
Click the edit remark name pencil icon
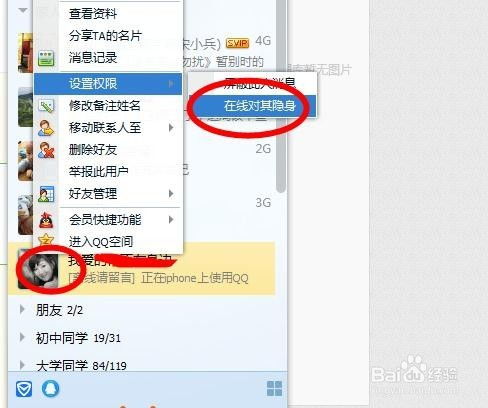coord(46,106)
